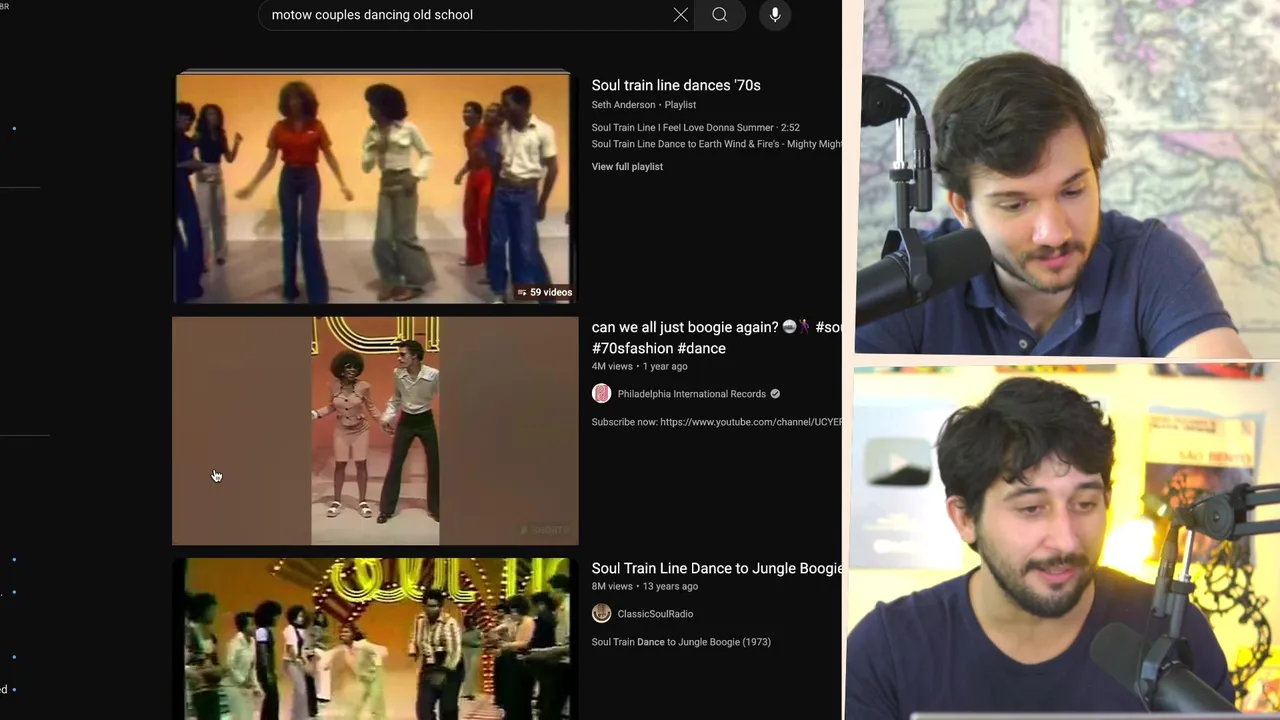Play 'Soul Train Line Dance to Earth Wind & Fire's' track
The height and width of the screenshot is (720, 1280).
click(x=716, y=144)
